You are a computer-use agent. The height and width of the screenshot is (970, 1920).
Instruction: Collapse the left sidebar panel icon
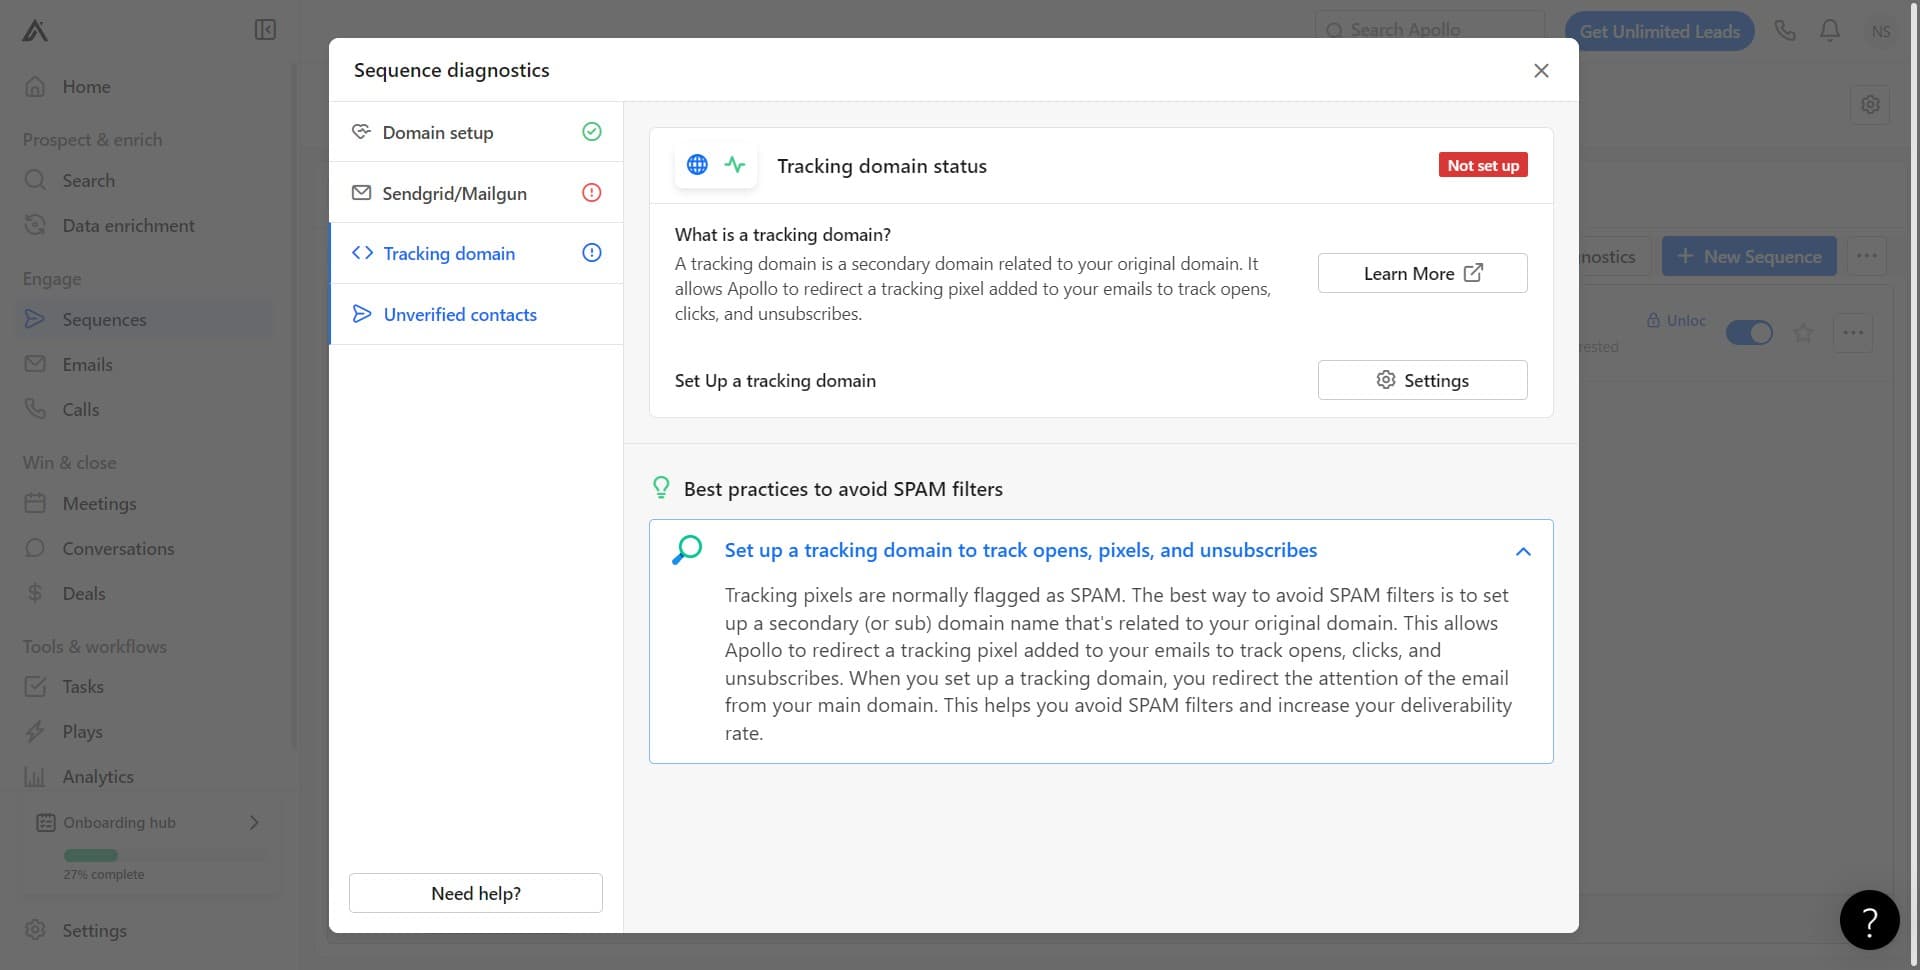tap(265, 30)
